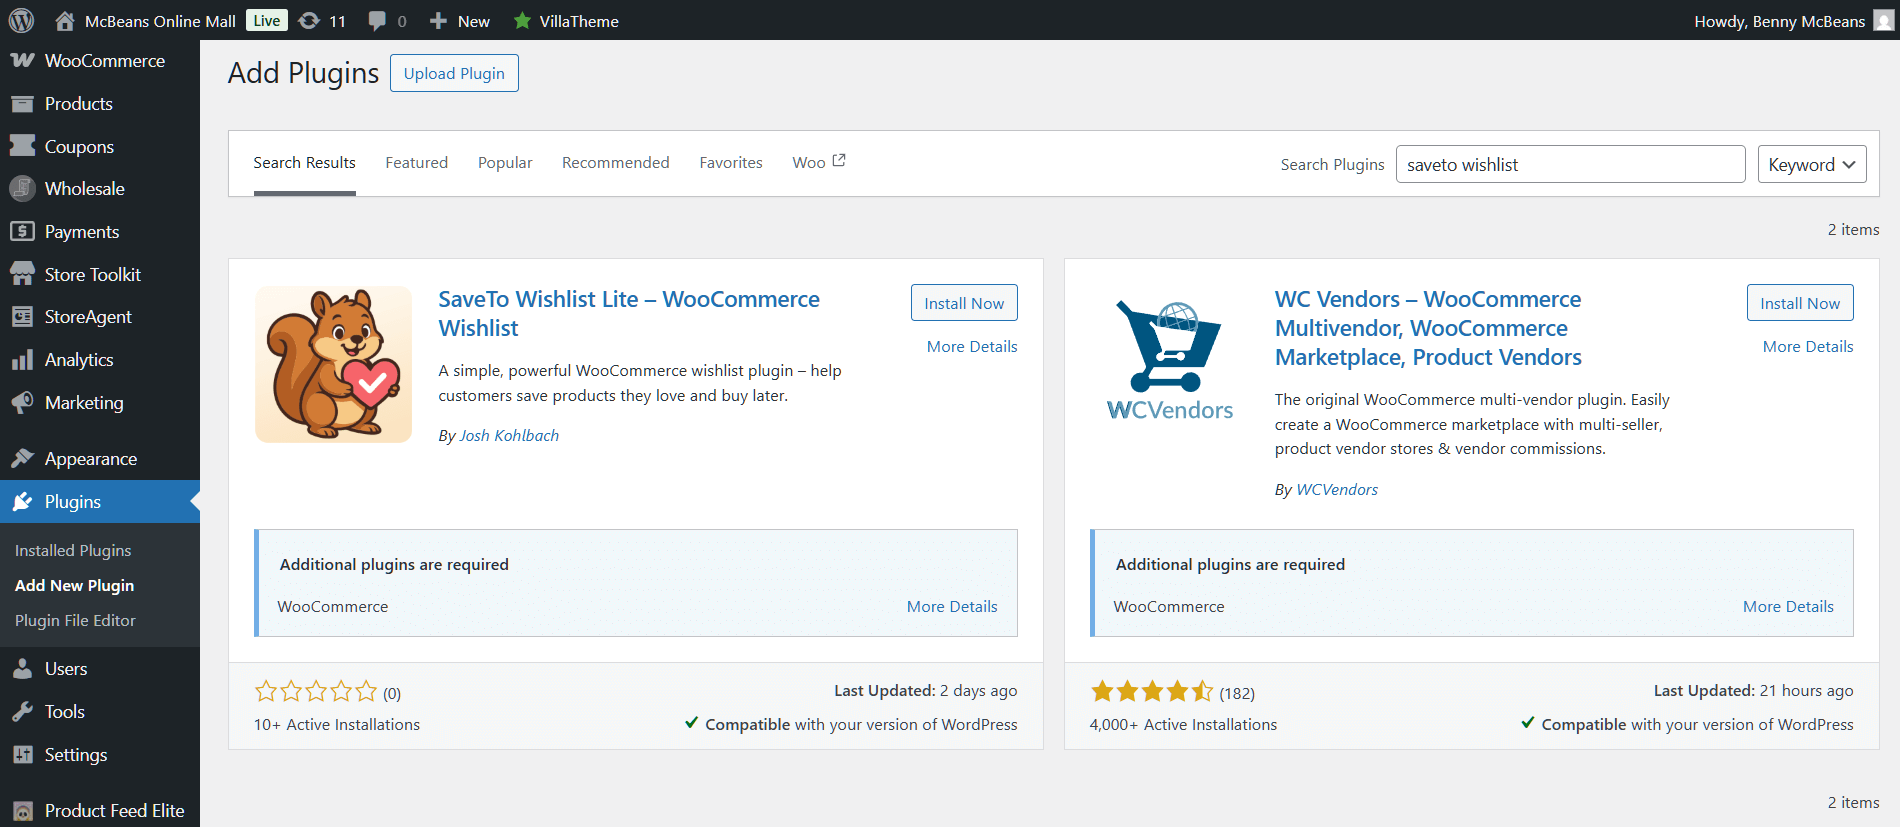The width and height of the screenshot is (1900, 827).
Task: Click the Analytics bar chart icon in sidebar
Action: 22,360
